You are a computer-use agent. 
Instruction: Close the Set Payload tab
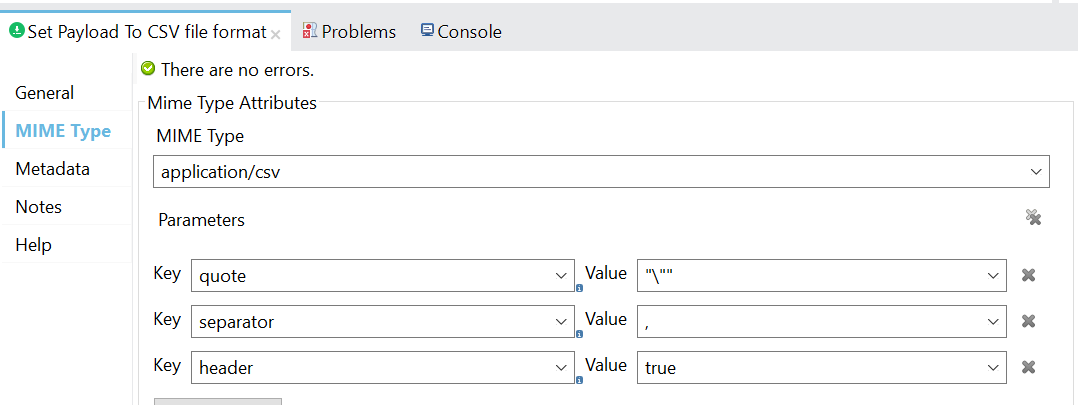pos(276,33)
